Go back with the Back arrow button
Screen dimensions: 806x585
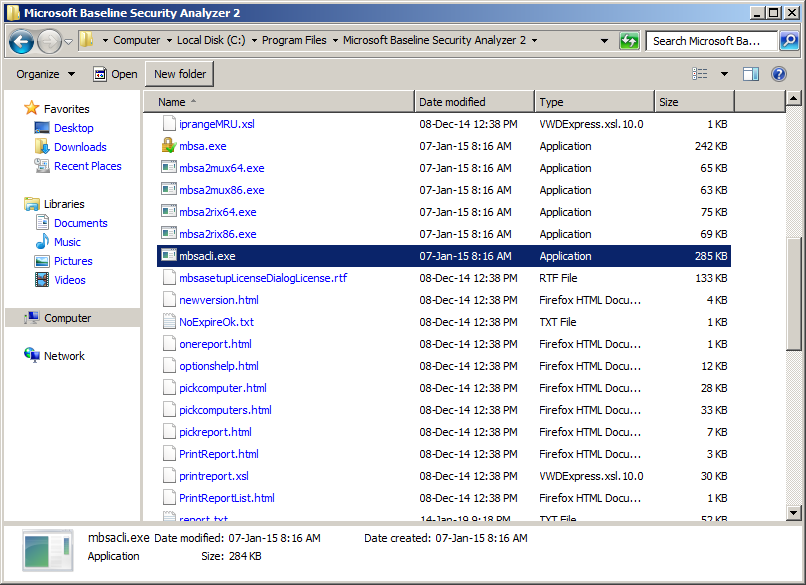(x=22, y=41)
